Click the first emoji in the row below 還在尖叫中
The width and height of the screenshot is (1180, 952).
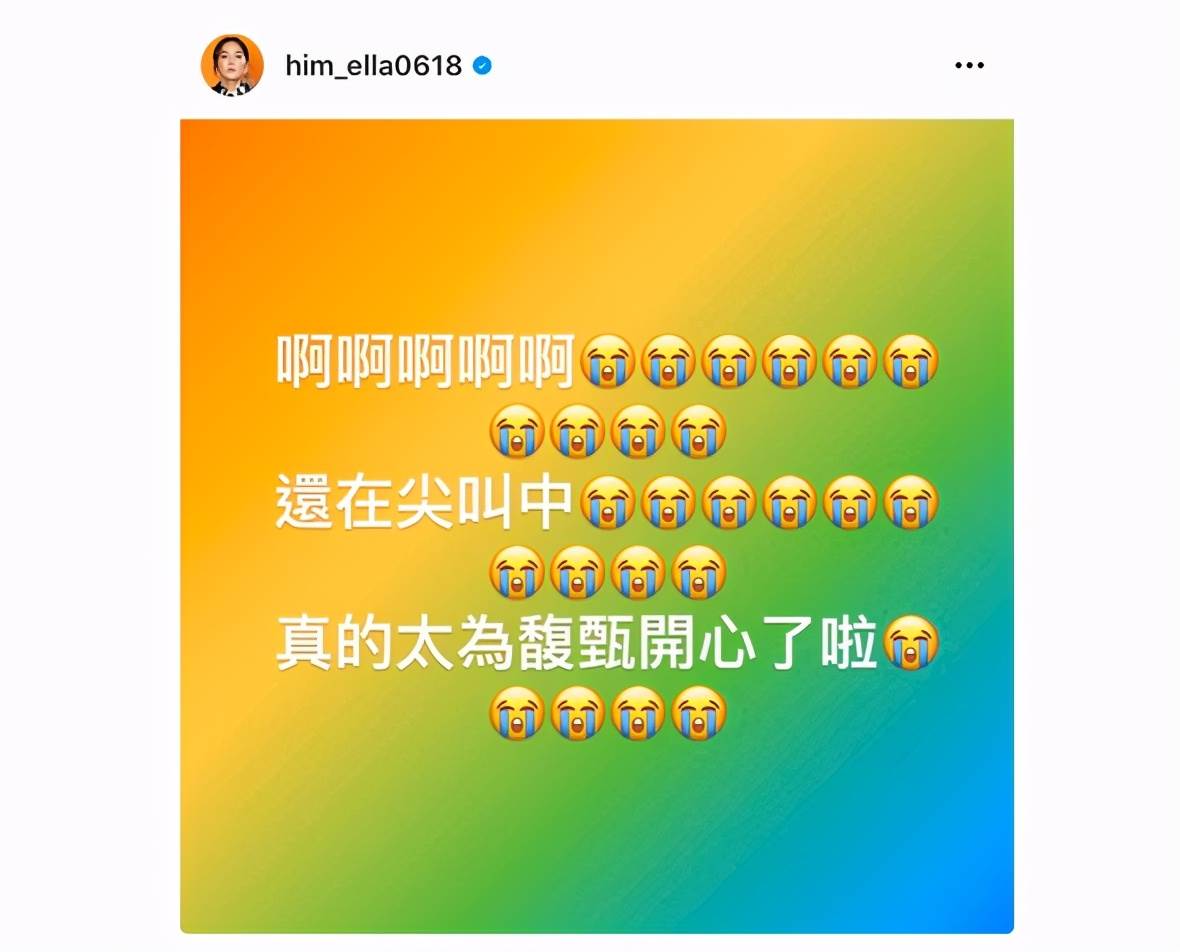[517, 572]
